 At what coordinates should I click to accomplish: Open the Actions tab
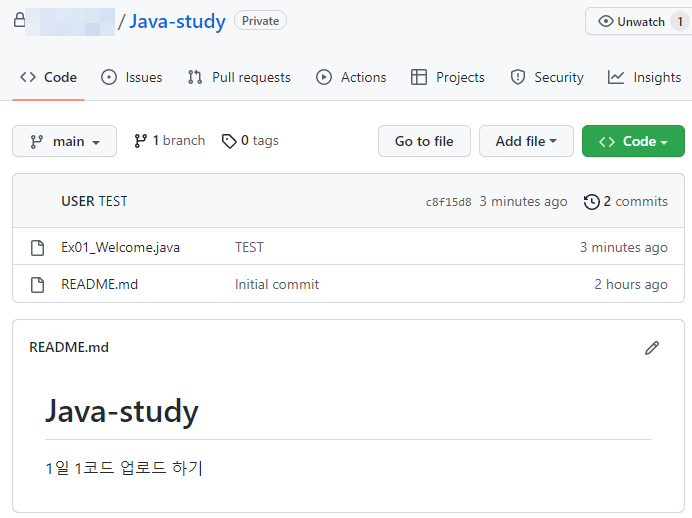(351, 77)
